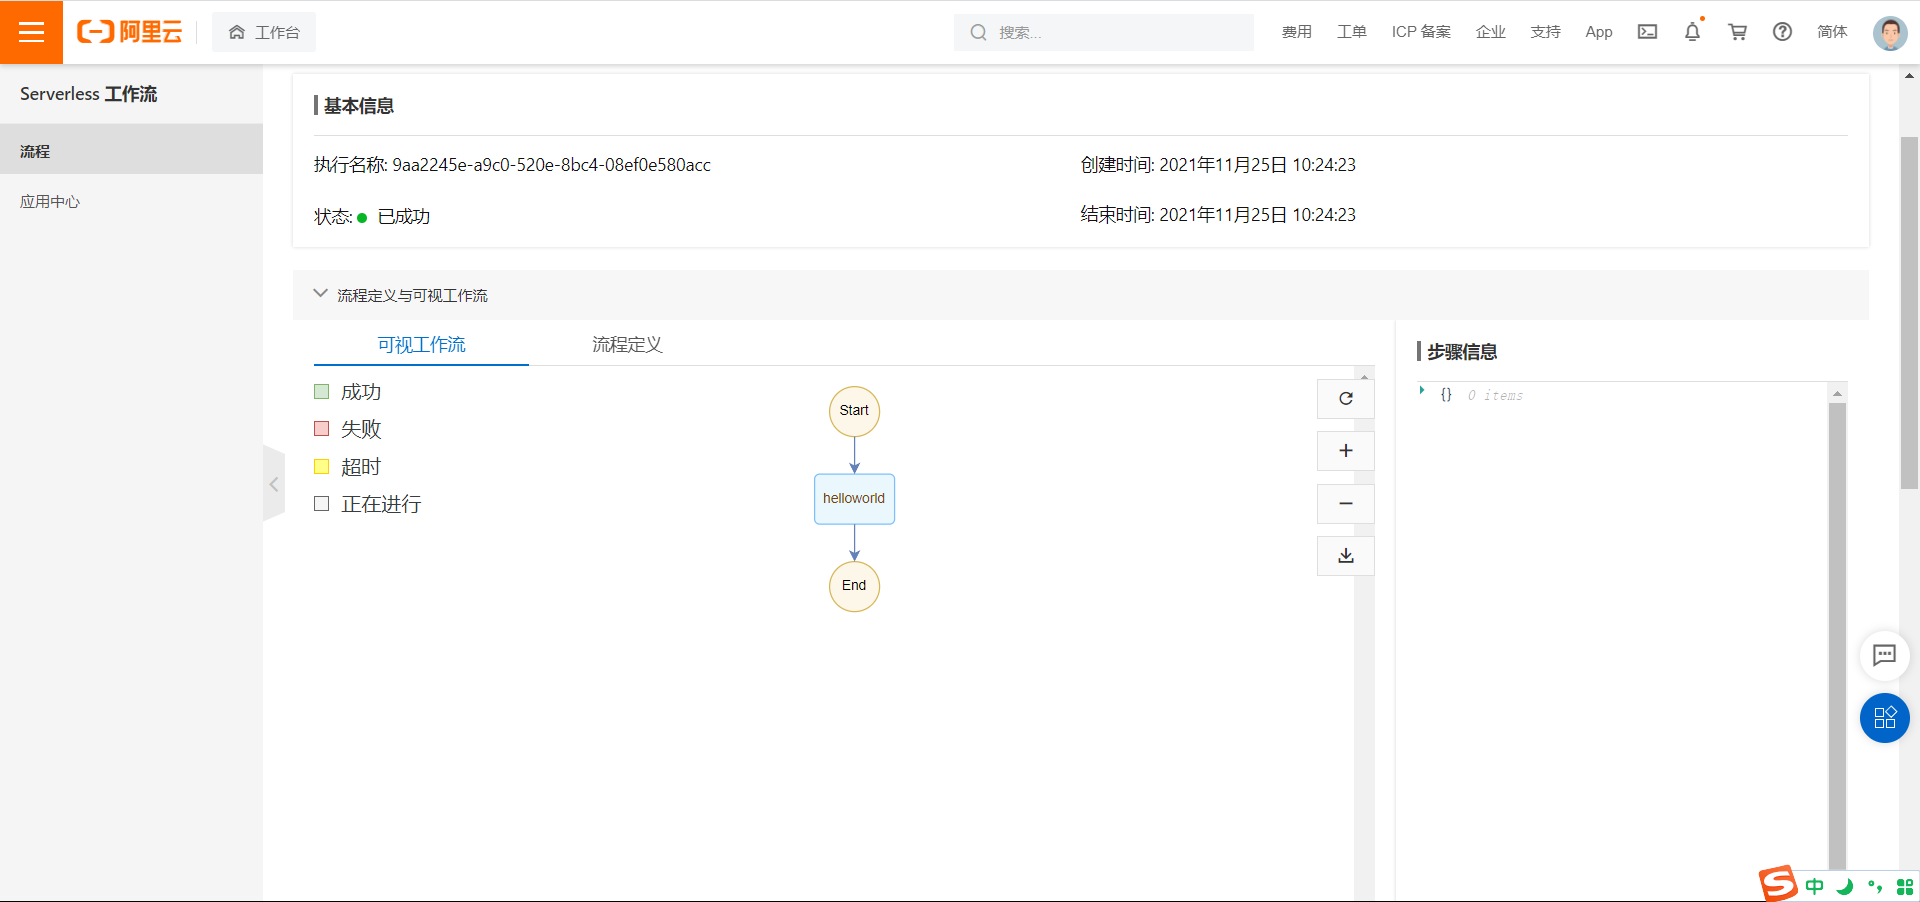Open the hamburger navigation menu
The height and width of the screenshot is (902, 1920).
click(x=32, y=32)
